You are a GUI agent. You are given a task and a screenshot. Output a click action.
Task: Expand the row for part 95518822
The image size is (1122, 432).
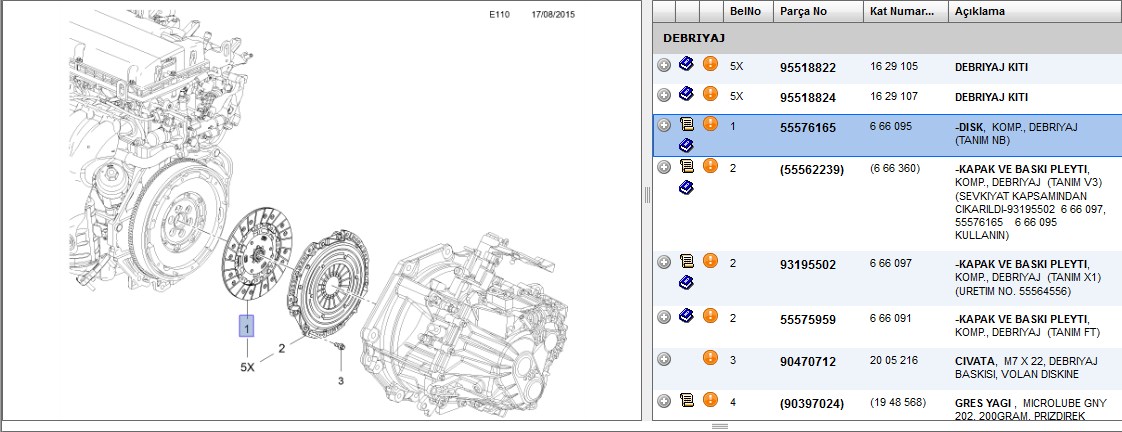tap(664, 65)
